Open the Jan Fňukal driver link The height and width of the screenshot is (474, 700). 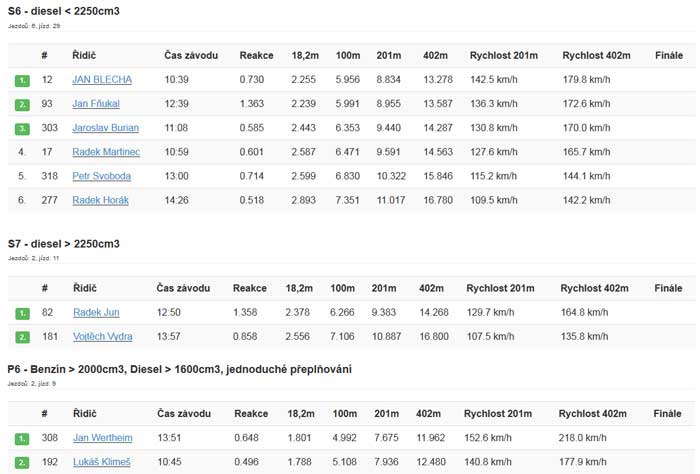pos(98,103)
